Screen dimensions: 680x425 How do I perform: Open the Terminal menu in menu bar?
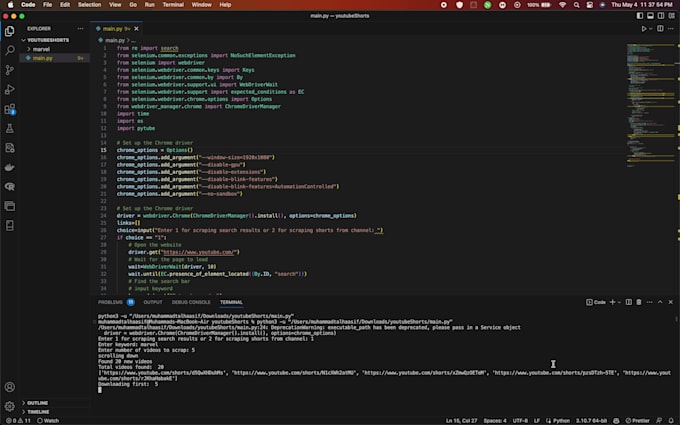point(173,4)
